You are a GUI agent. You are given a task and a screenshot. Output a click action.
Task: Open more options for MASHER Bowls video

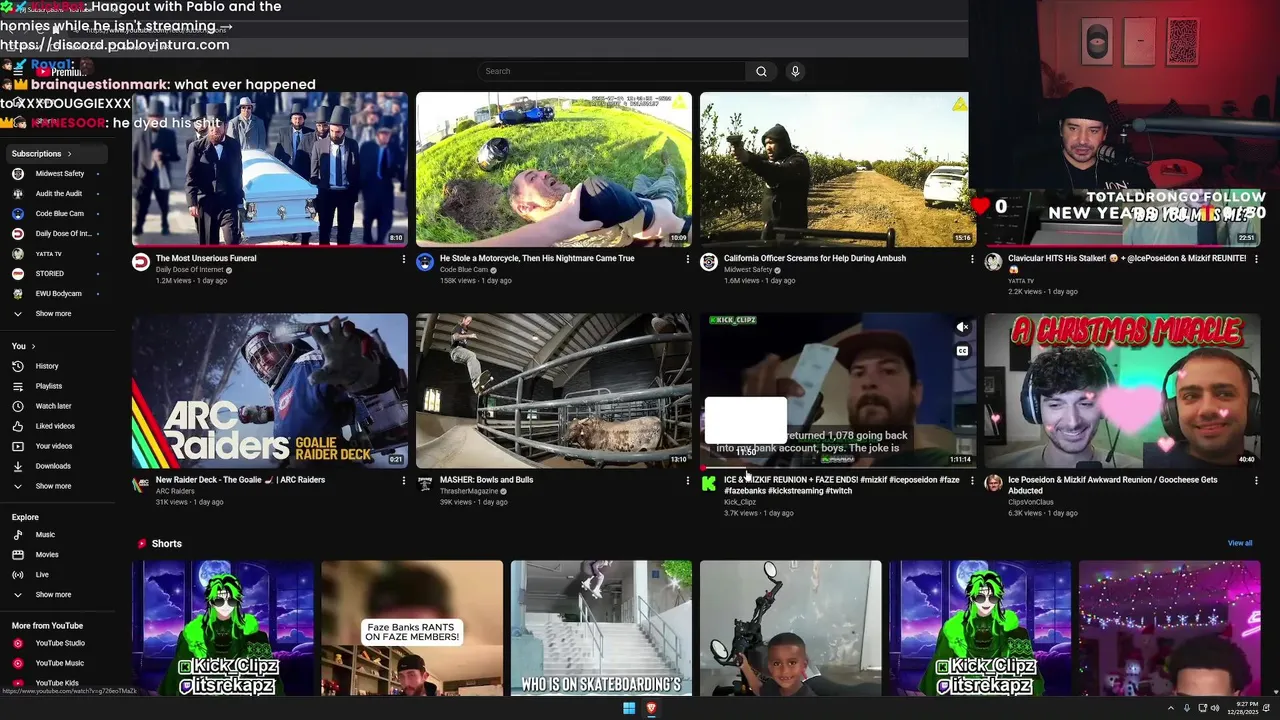688,481
